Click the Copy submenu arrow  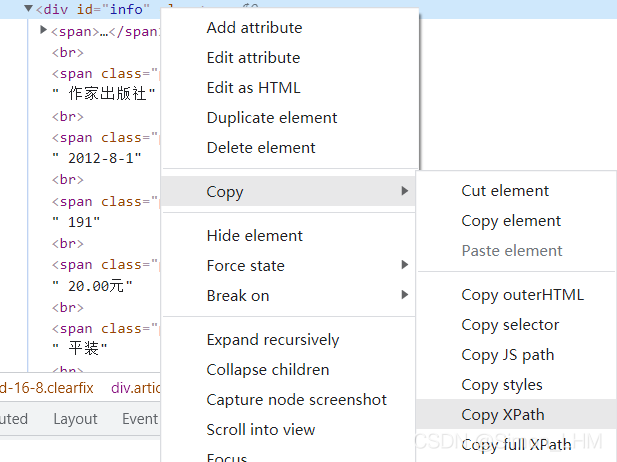coord(405,191)
